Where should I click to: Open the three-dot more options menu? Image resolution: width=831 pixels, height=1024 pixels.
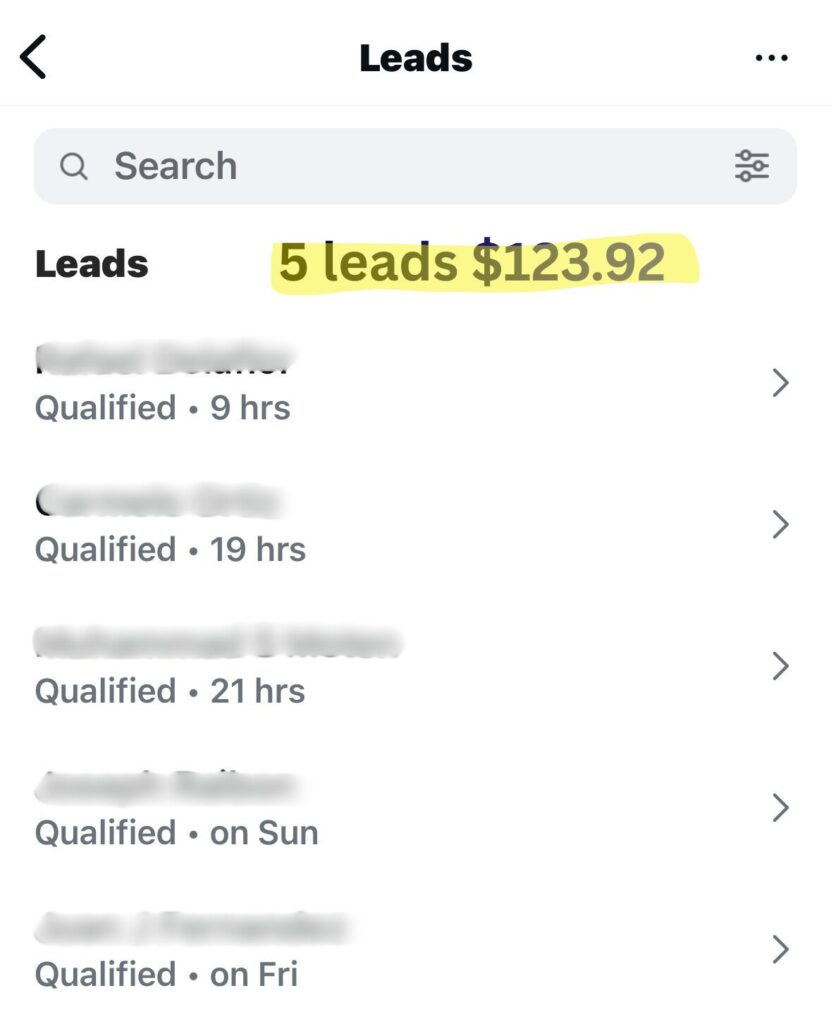click(x=771, y=58)
